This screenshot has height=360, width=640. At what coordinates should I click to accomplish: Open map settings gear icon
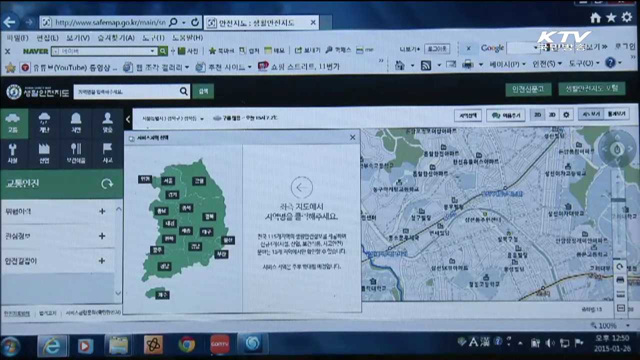coord(566,115)
